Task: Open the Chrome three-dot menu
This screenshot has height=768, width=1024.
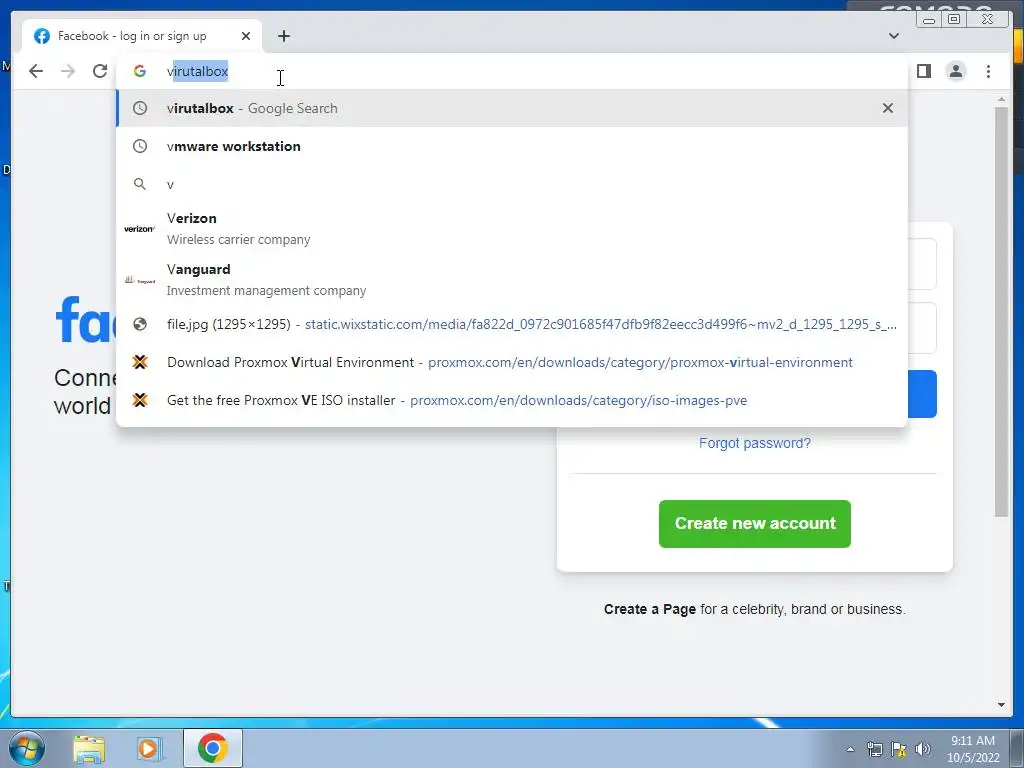Action: pos(988,71)
